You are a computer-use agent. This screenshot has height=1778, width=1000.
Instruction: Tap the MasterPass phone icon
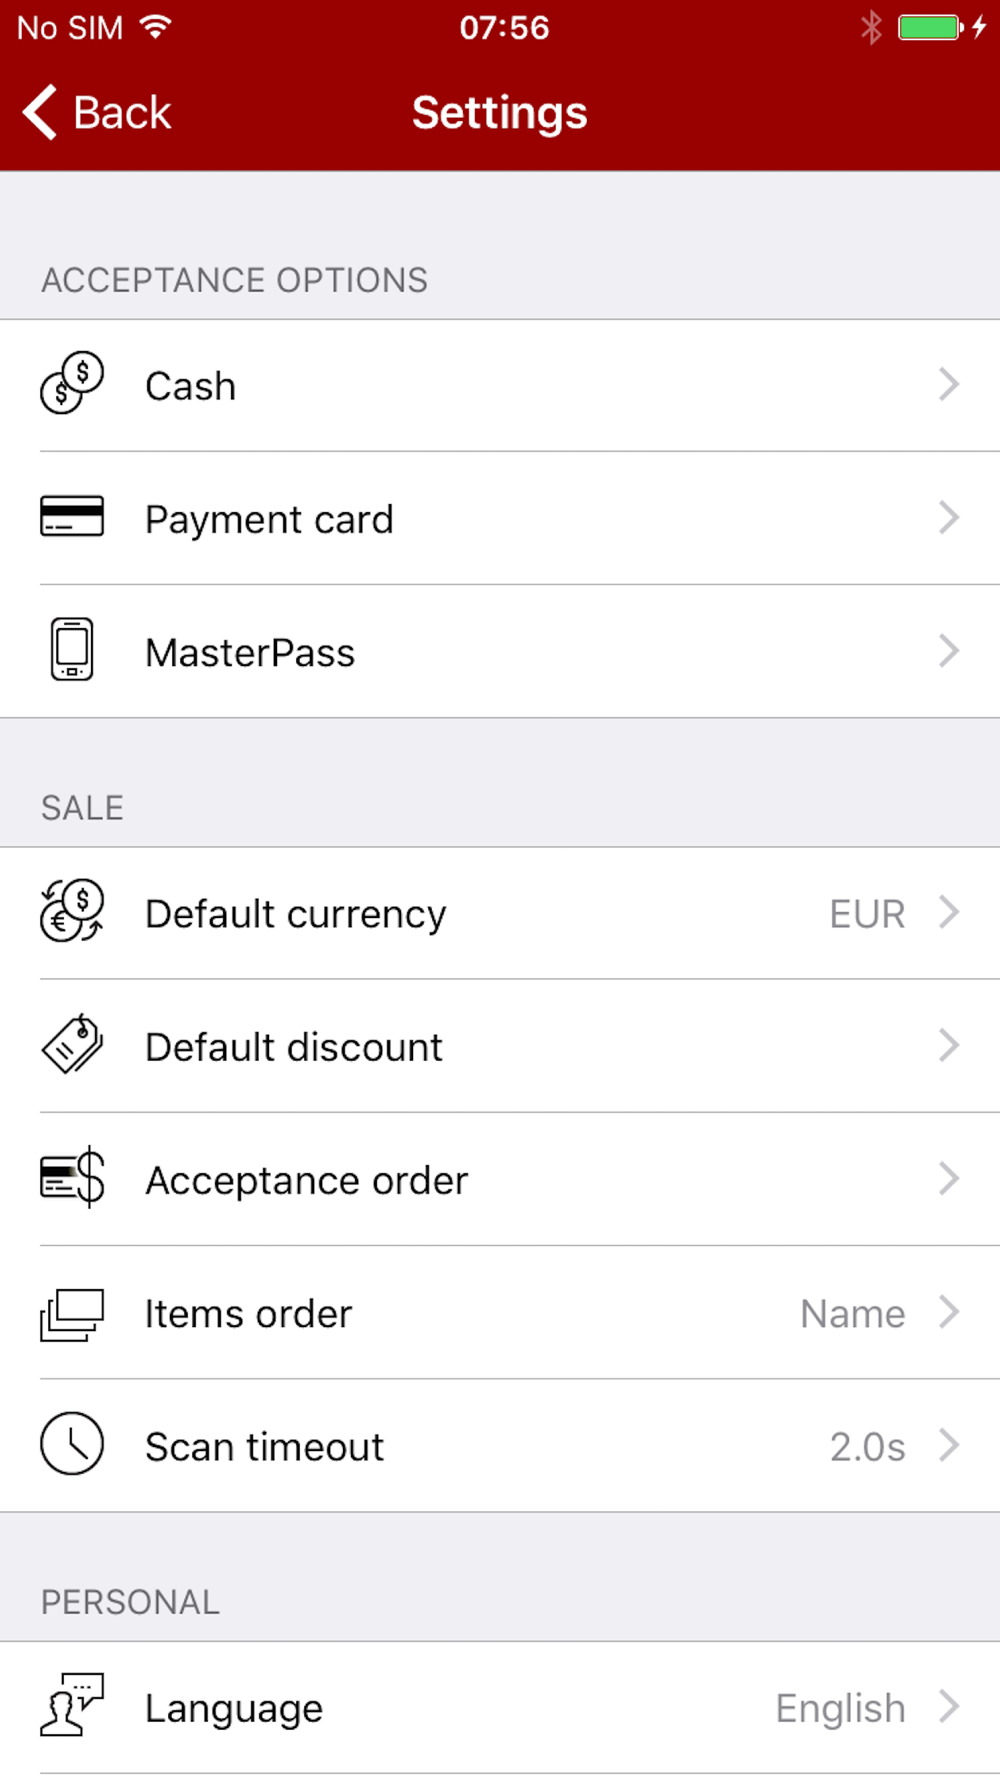[72, 650]
